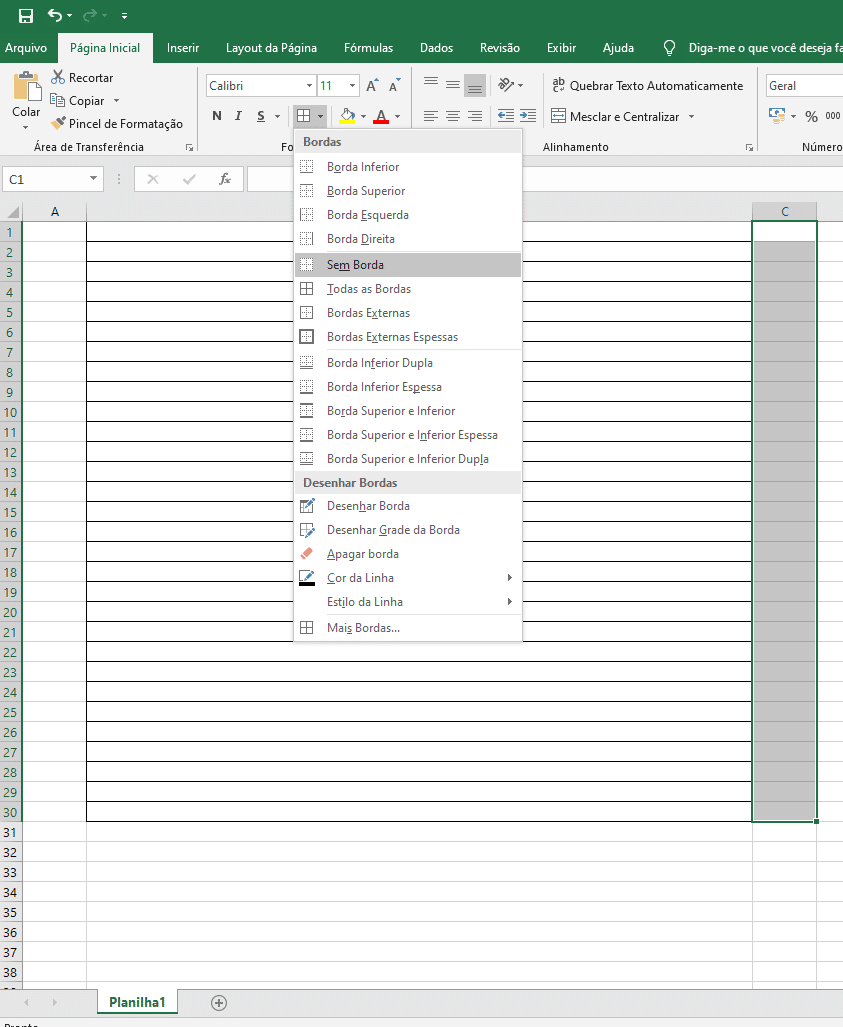Toggle top vertical alignment
Screen dimensions: 843x1027
(x=430, y=84)
